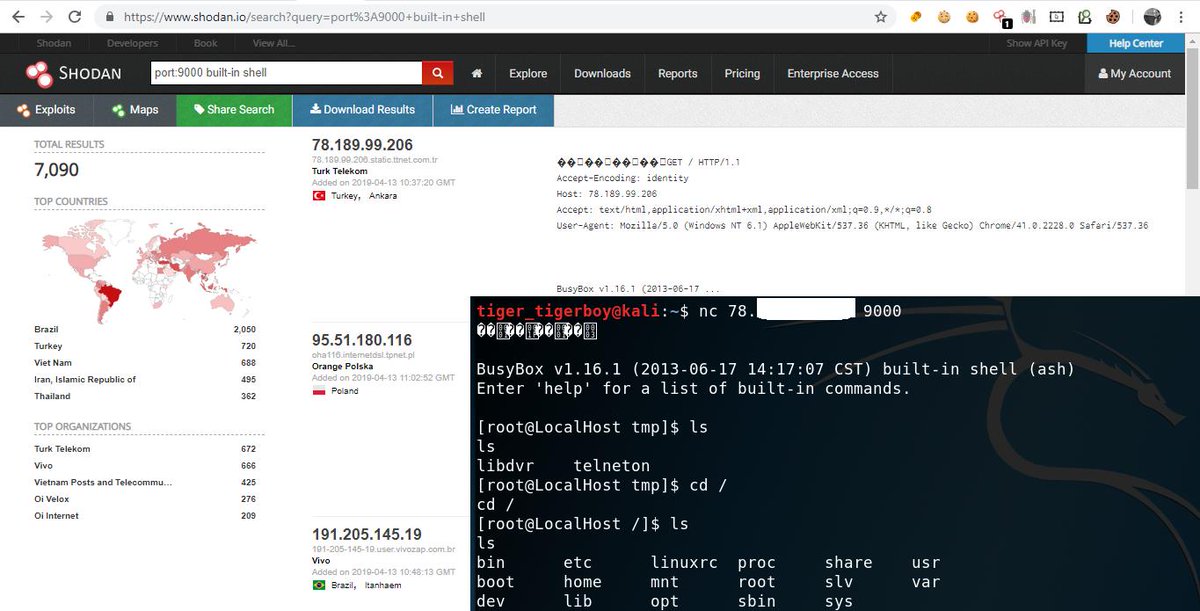Image resolution: width=1200 pixels, height=611 pixels.
Task: Bookmark this page with the star icon
Action: pyautogui.click(x=880, y=17)
